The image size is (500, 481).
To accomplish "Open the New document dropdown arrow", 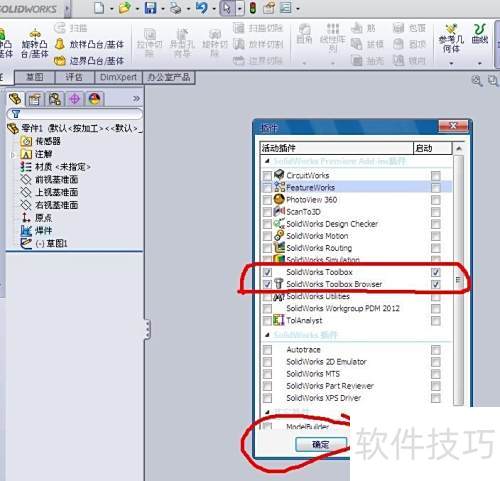I will [x=112, y=9].
